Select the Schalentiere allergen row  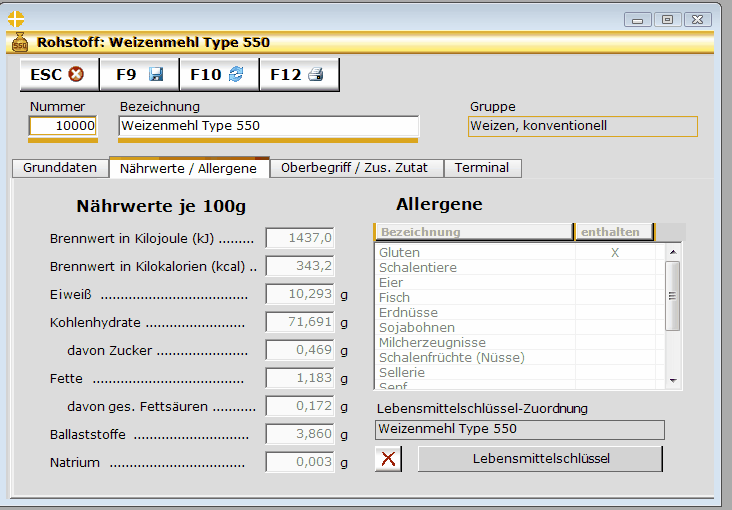[x=520, y=268]
